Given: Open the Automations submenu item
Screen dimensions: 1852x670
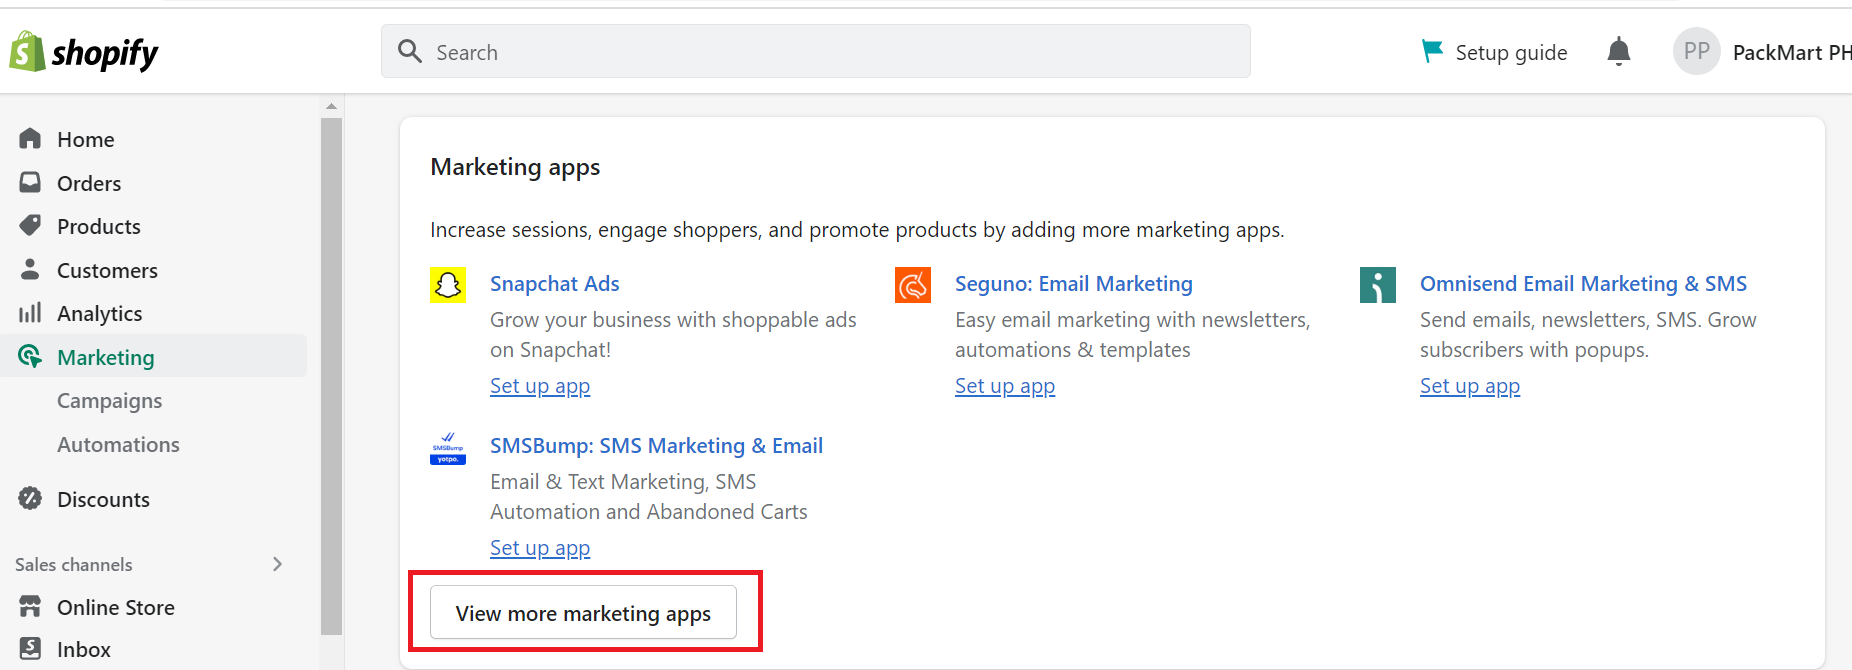Looking at the screenshot, I should click(118, 445).
